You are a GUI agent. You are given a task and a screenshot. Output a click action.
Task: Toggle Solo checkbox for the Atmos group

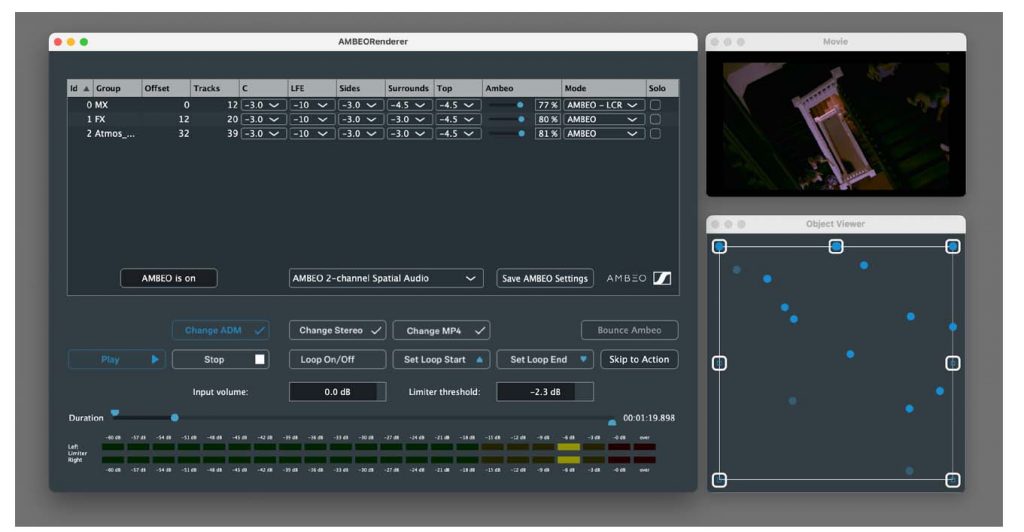(x=655, y=134)
